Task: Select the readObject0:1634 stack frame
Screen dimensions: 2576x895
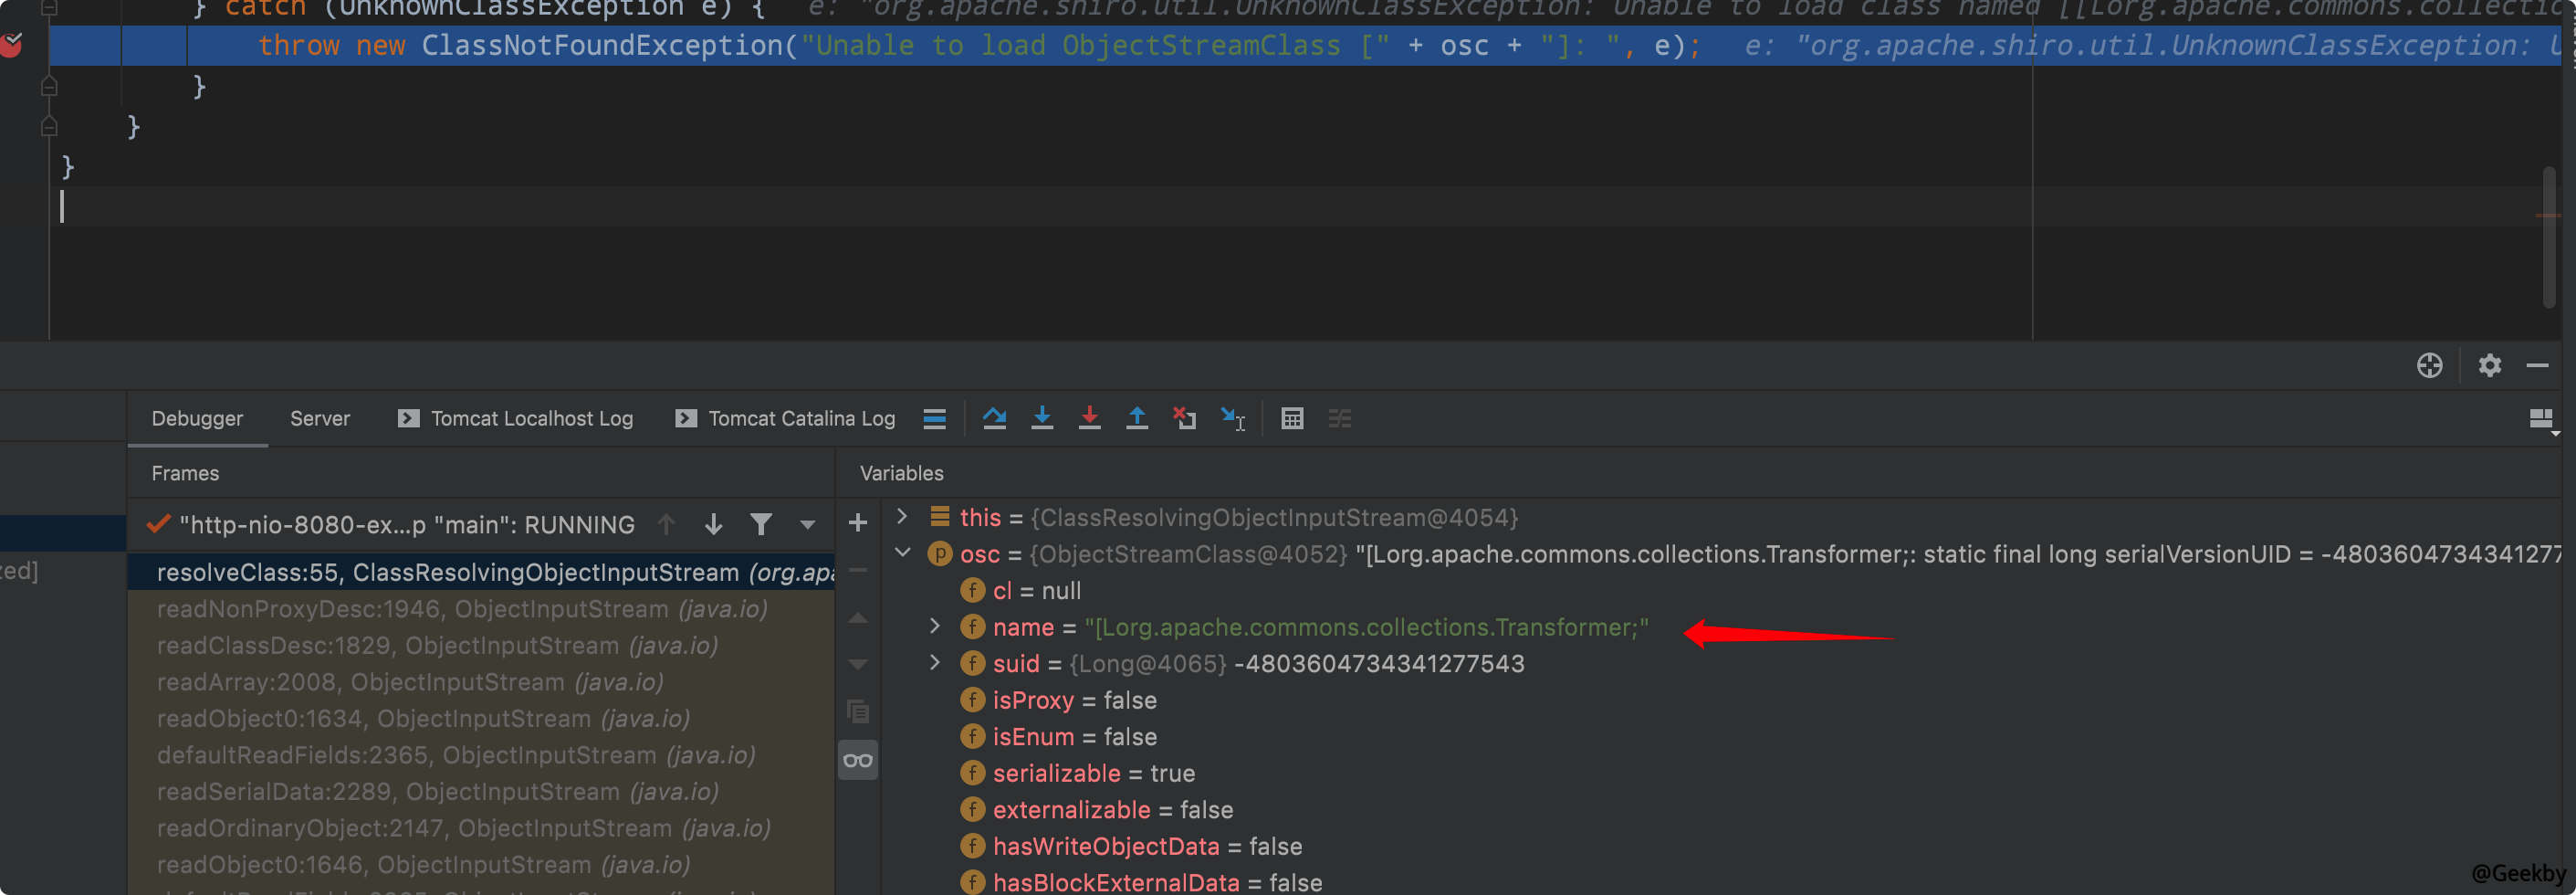Action: pyautogui.click(x=424, y=718)
